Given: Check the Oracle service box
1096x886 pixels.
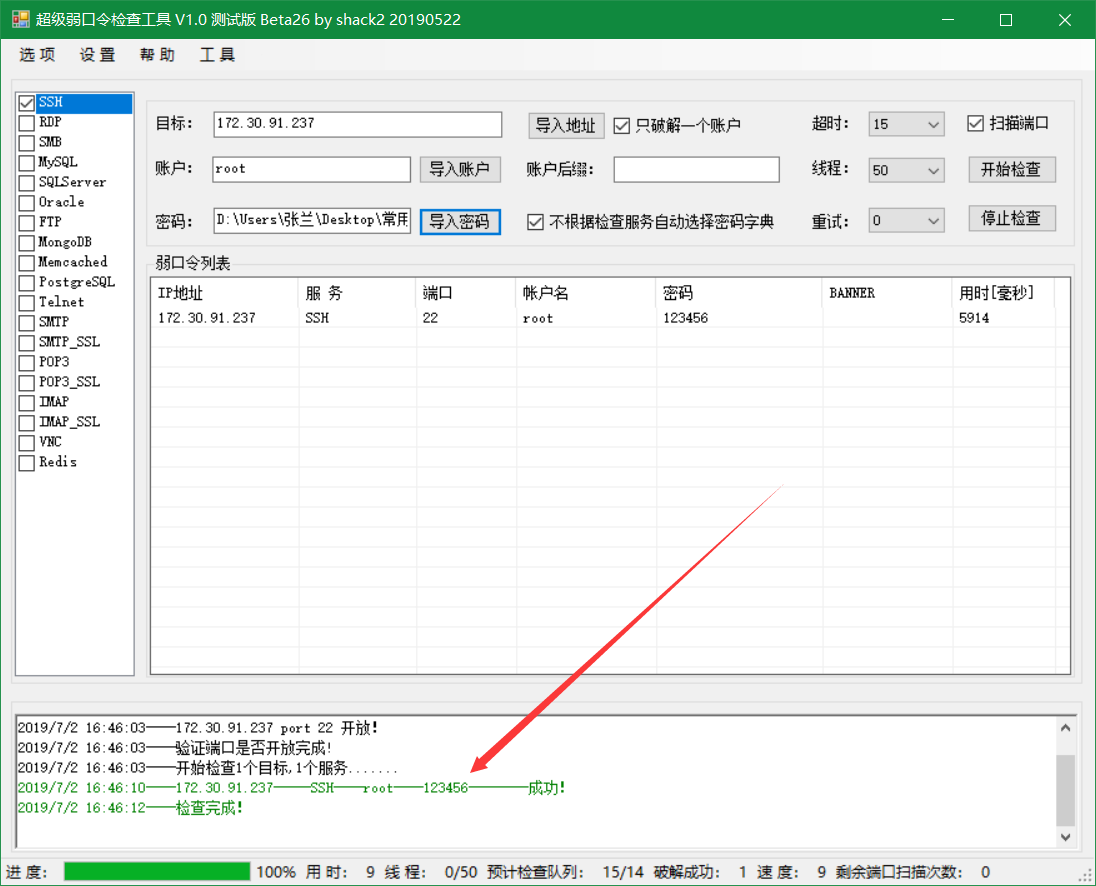Looking at the screenshot, I should [x=27, y=203].
